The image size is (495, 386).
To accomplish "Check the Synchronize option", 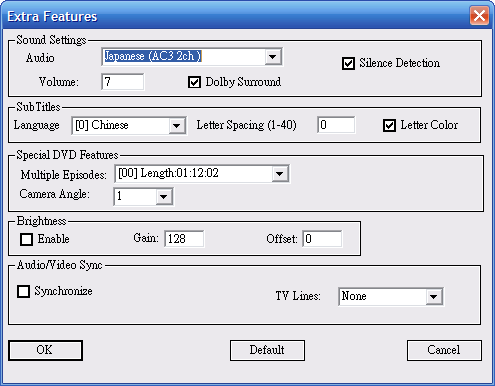I will (x=23, y=291).
